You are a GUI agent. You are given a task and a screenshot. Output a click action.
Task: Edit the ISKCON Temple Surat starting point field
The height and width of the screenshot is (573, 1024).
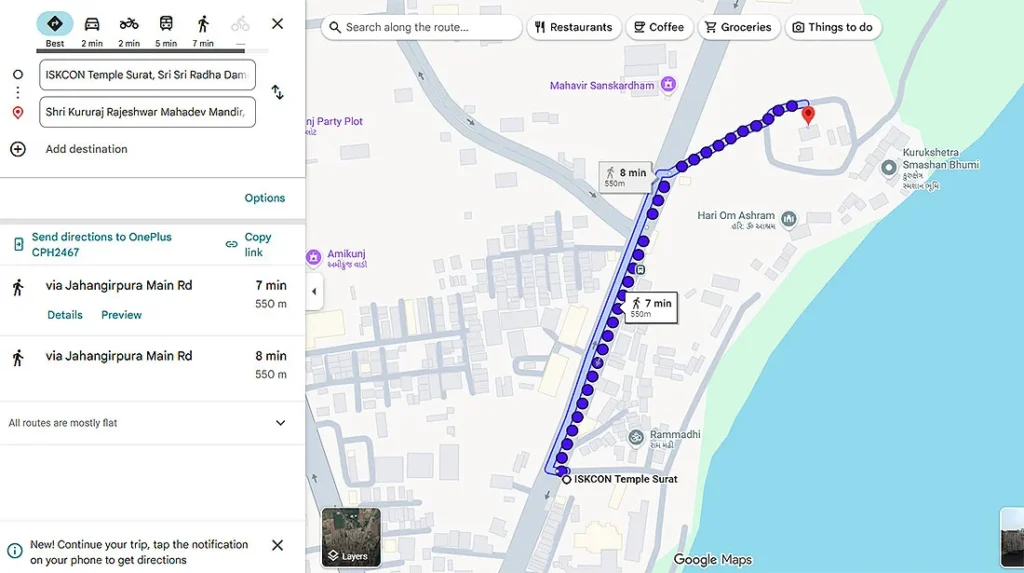[147, 74]
